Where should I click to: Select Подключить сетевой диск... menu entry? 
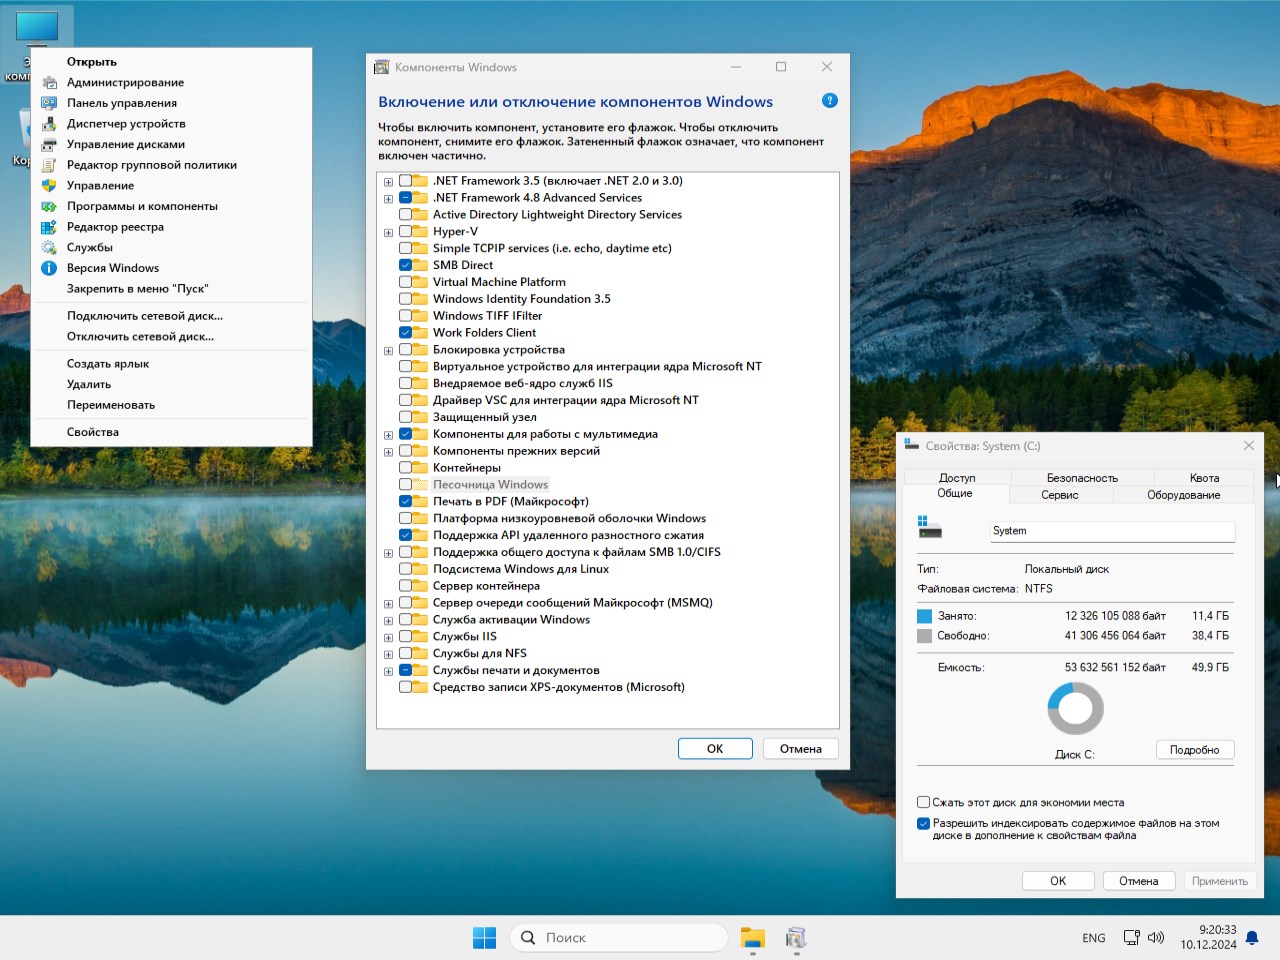[x=171, y=316]
